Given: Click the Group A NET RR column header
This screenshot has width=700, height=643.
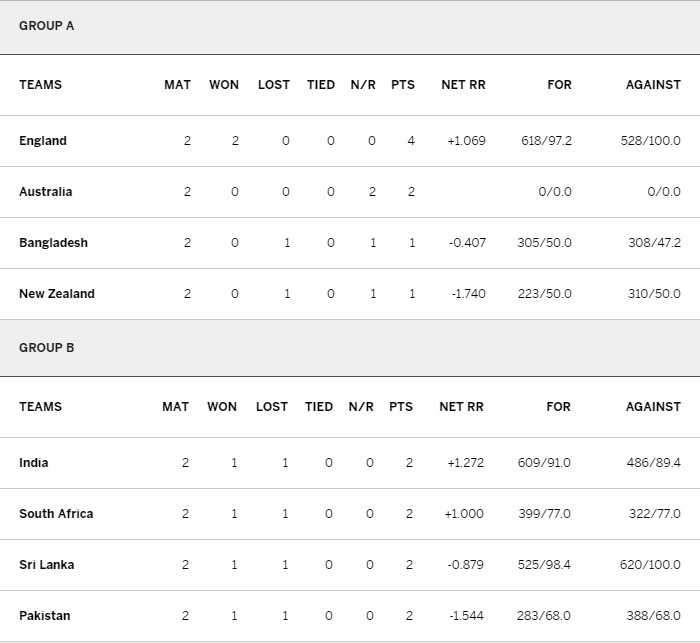Looking at the screenshot, I should click(463, 85).
